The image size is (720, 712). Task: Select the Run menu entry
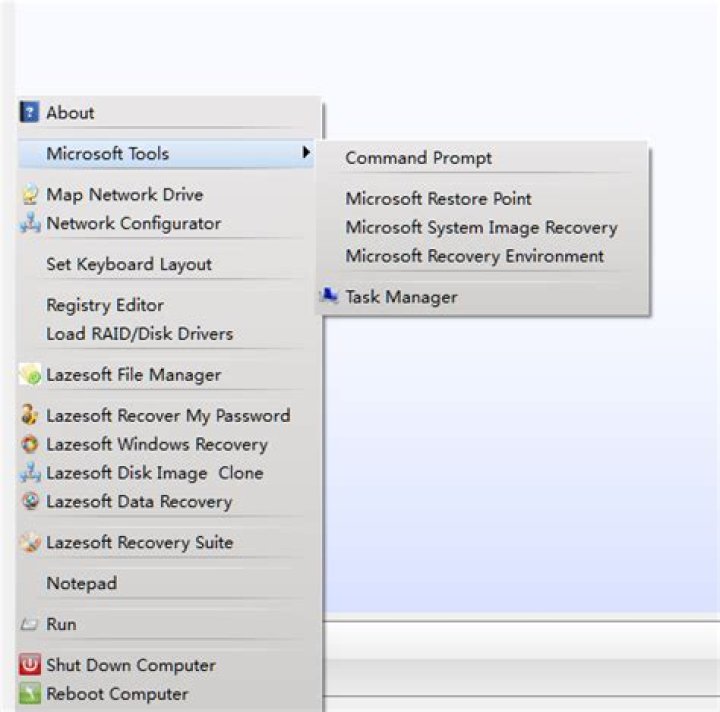(169, 624)
